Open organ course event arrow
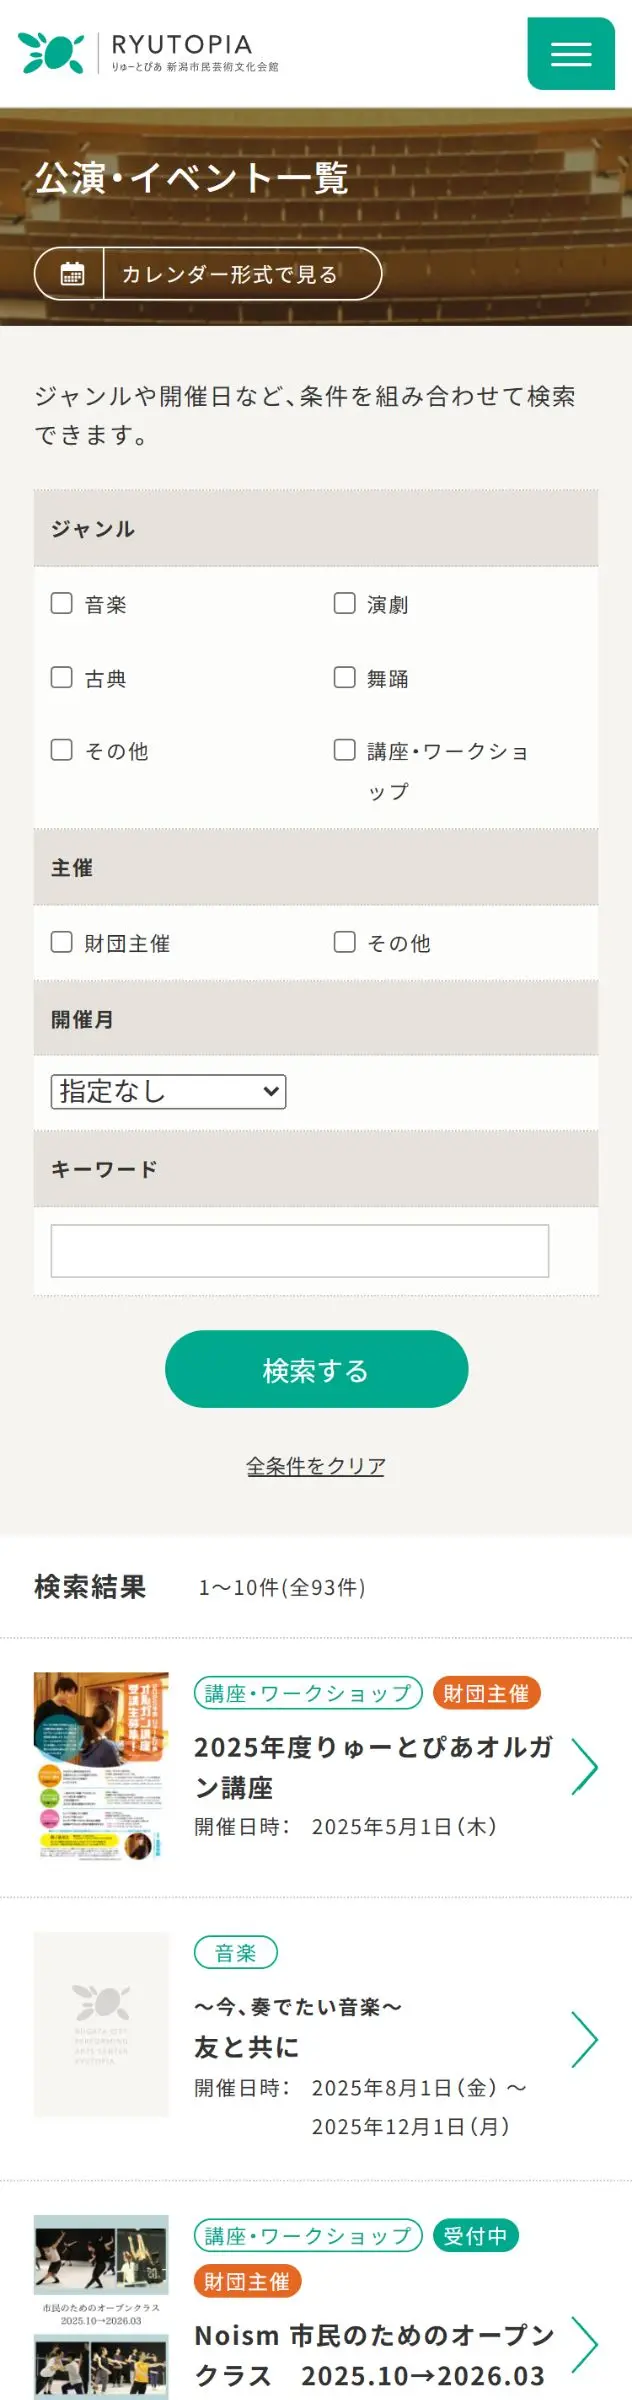Image resolution: width=632 pixels, height=2400 pixels. (584, 1766)
